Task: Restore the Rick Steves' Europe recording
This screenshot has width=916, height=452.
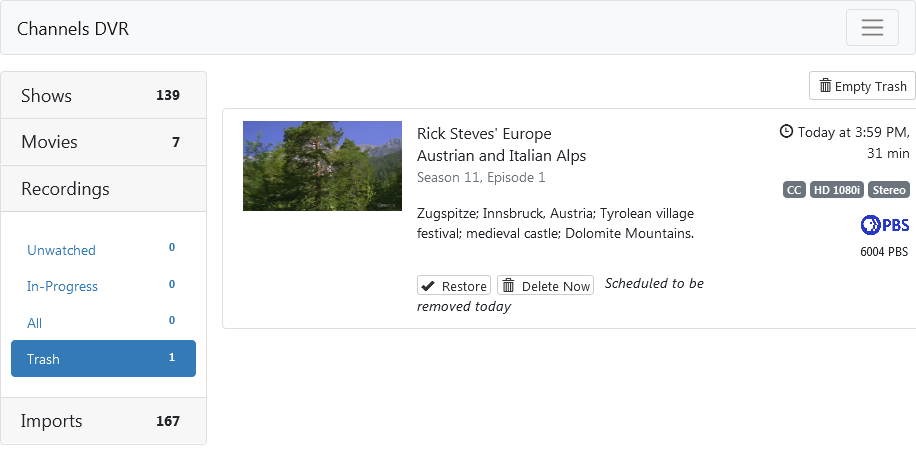Action: (x=454, y=286)
